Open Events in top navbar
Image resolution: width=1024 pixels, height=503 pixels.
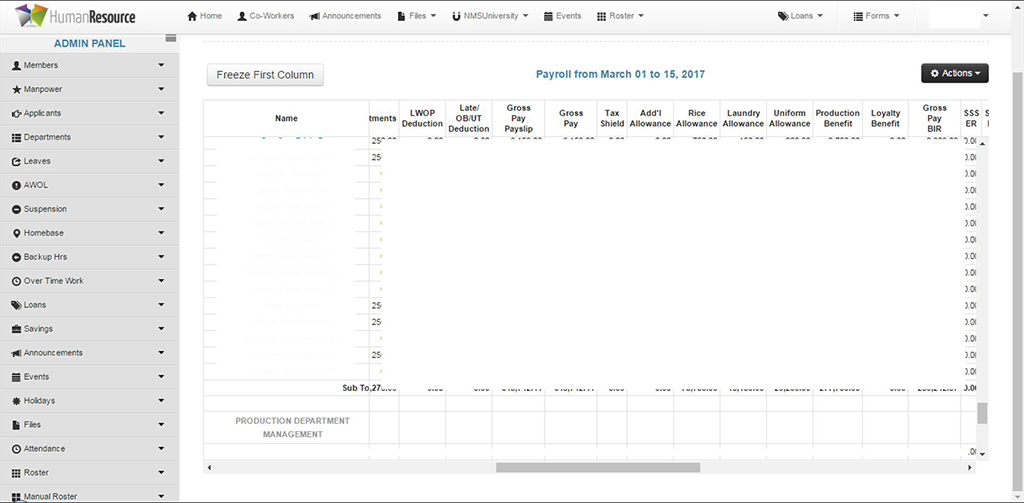[x=562, y=16]
